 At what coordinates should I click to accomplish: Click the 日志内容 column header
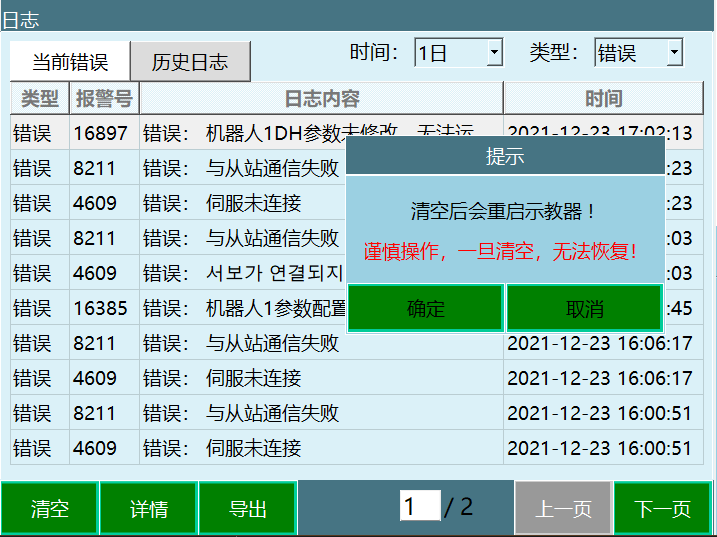321,99
